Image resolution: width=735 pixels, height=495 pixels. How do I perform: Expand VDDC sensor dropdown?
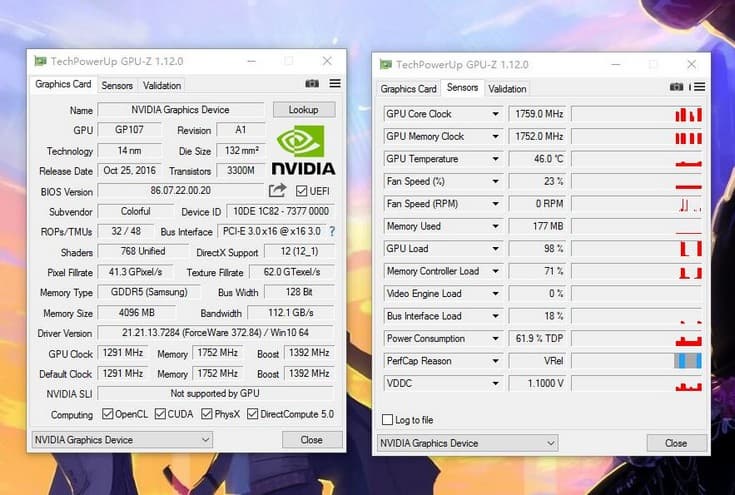pos(495,383)
